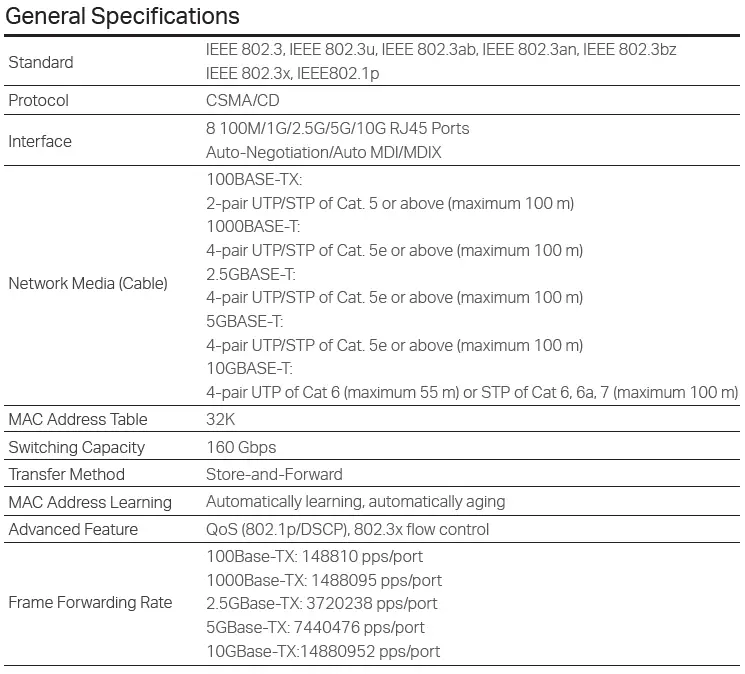The image size is (745, 674).
Task: Click the Advanced Feature label
Action: [73, 529]
